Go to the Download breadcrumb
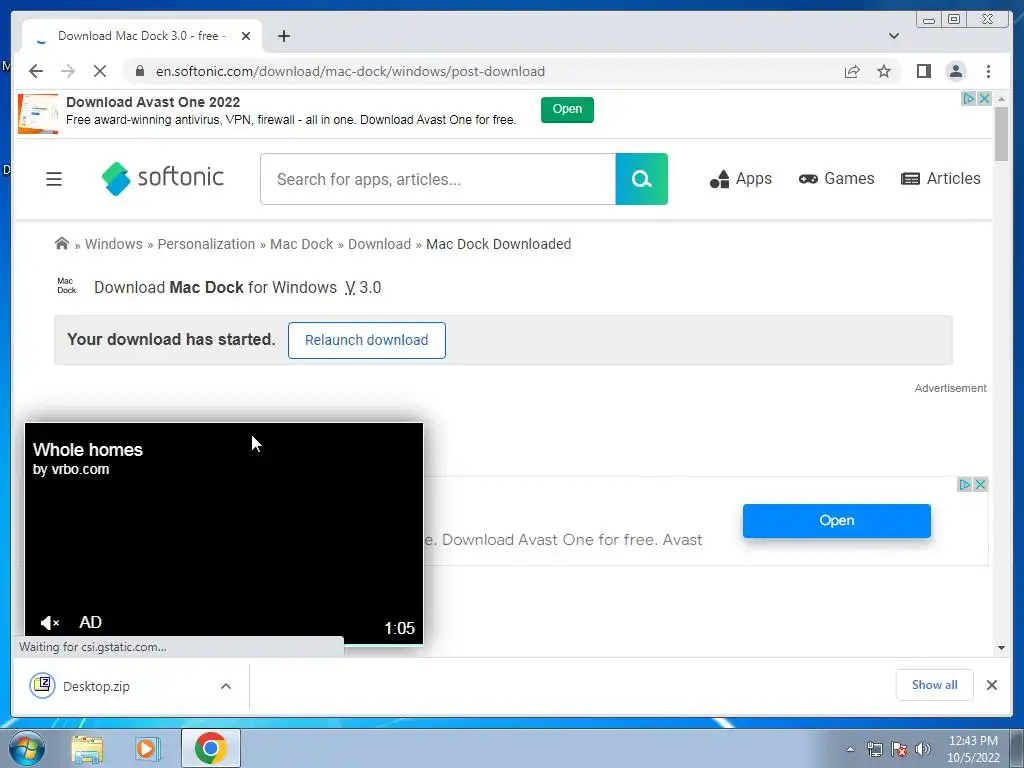 379,244
